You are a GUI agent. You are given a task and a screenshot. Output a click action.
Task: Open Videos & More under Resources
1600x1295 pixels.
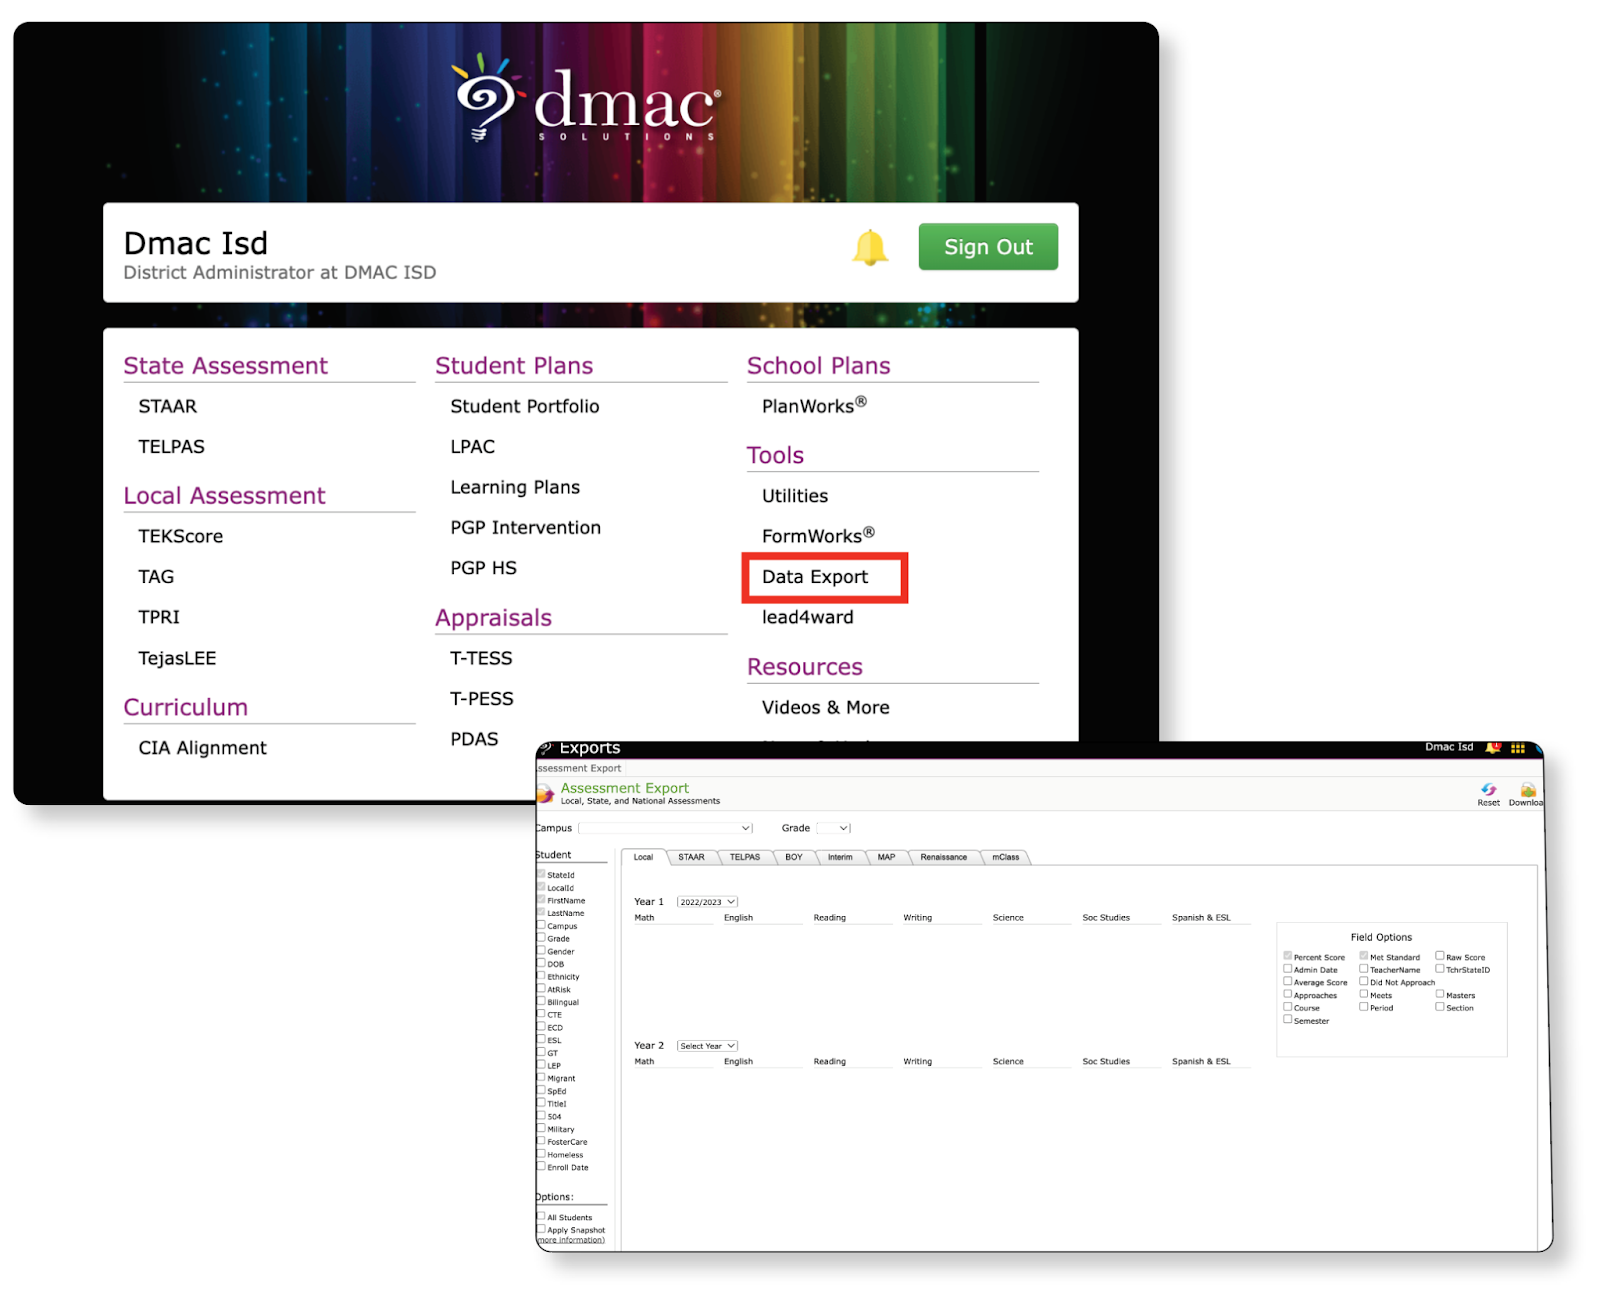(826, 707)
